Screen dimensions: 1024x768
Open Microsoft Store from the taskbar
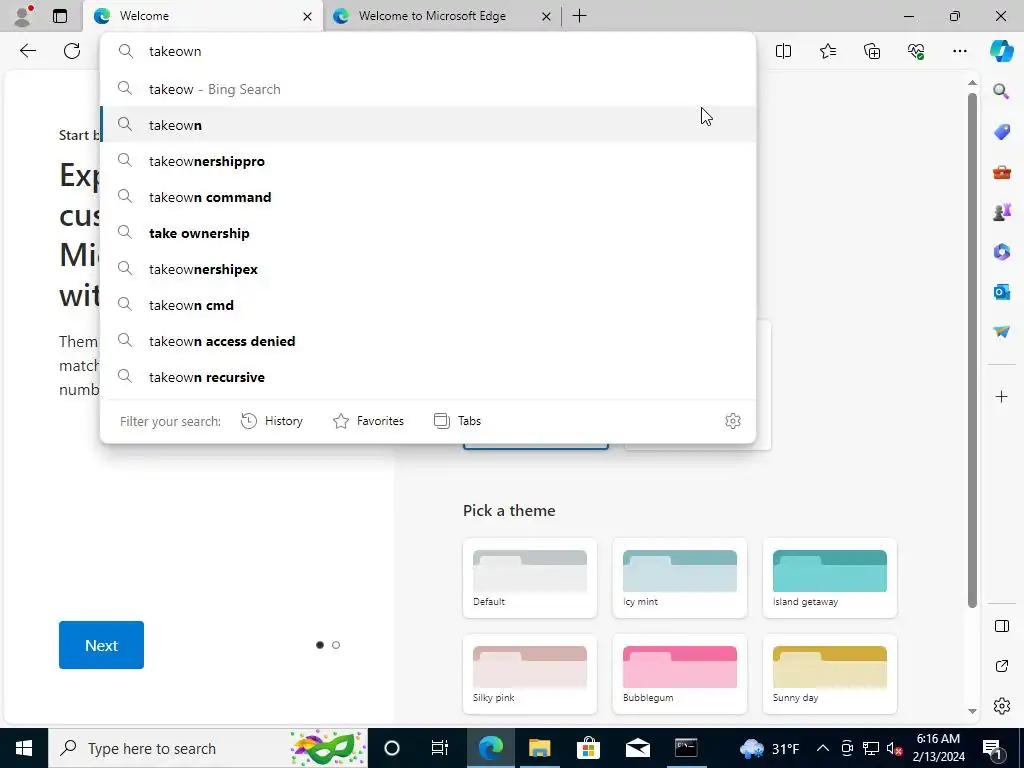click(x=588, y=748)
